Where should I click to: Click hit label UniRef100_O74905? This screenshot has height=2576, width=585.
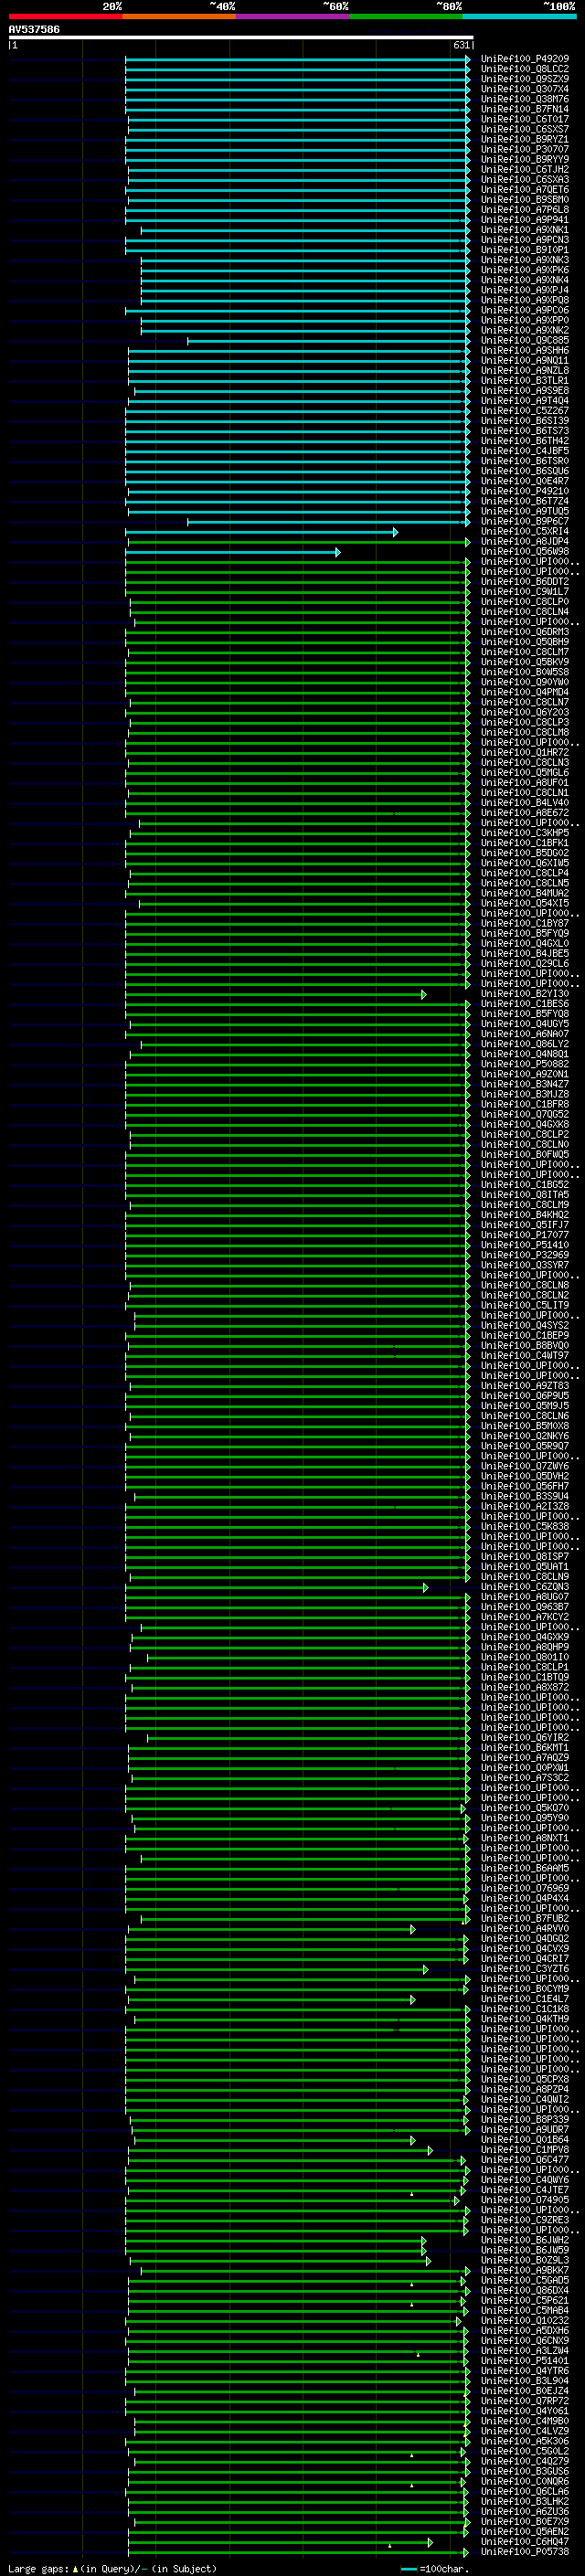[x=525, y=2199]
